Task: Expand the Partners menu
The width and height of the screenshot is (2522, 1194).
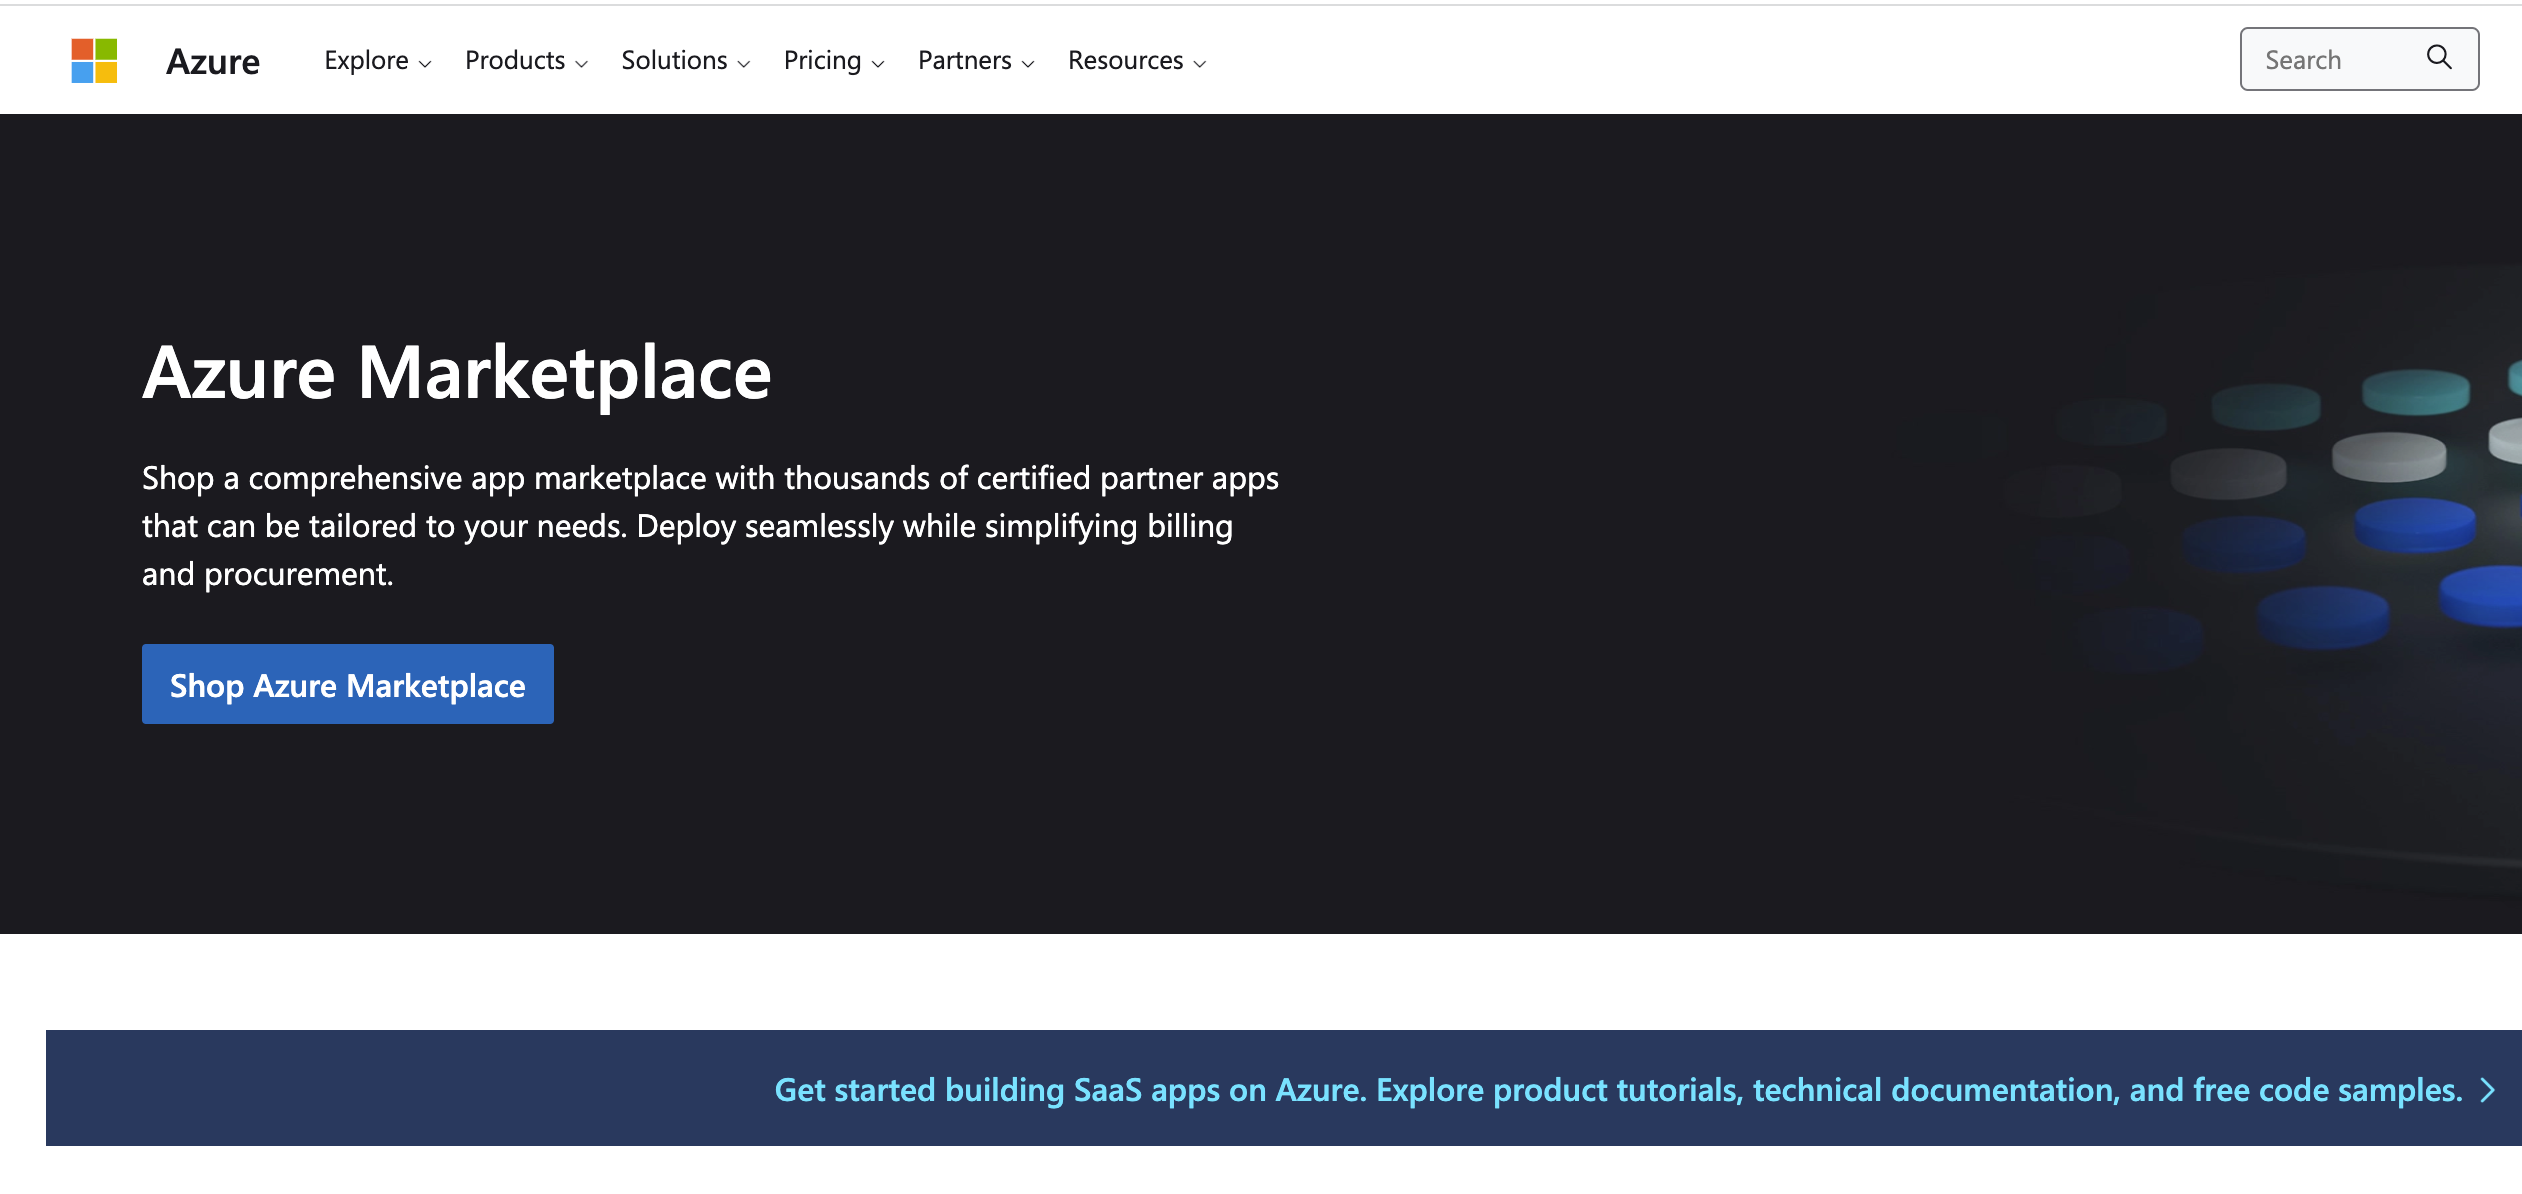Action: (x=976, y=61)
